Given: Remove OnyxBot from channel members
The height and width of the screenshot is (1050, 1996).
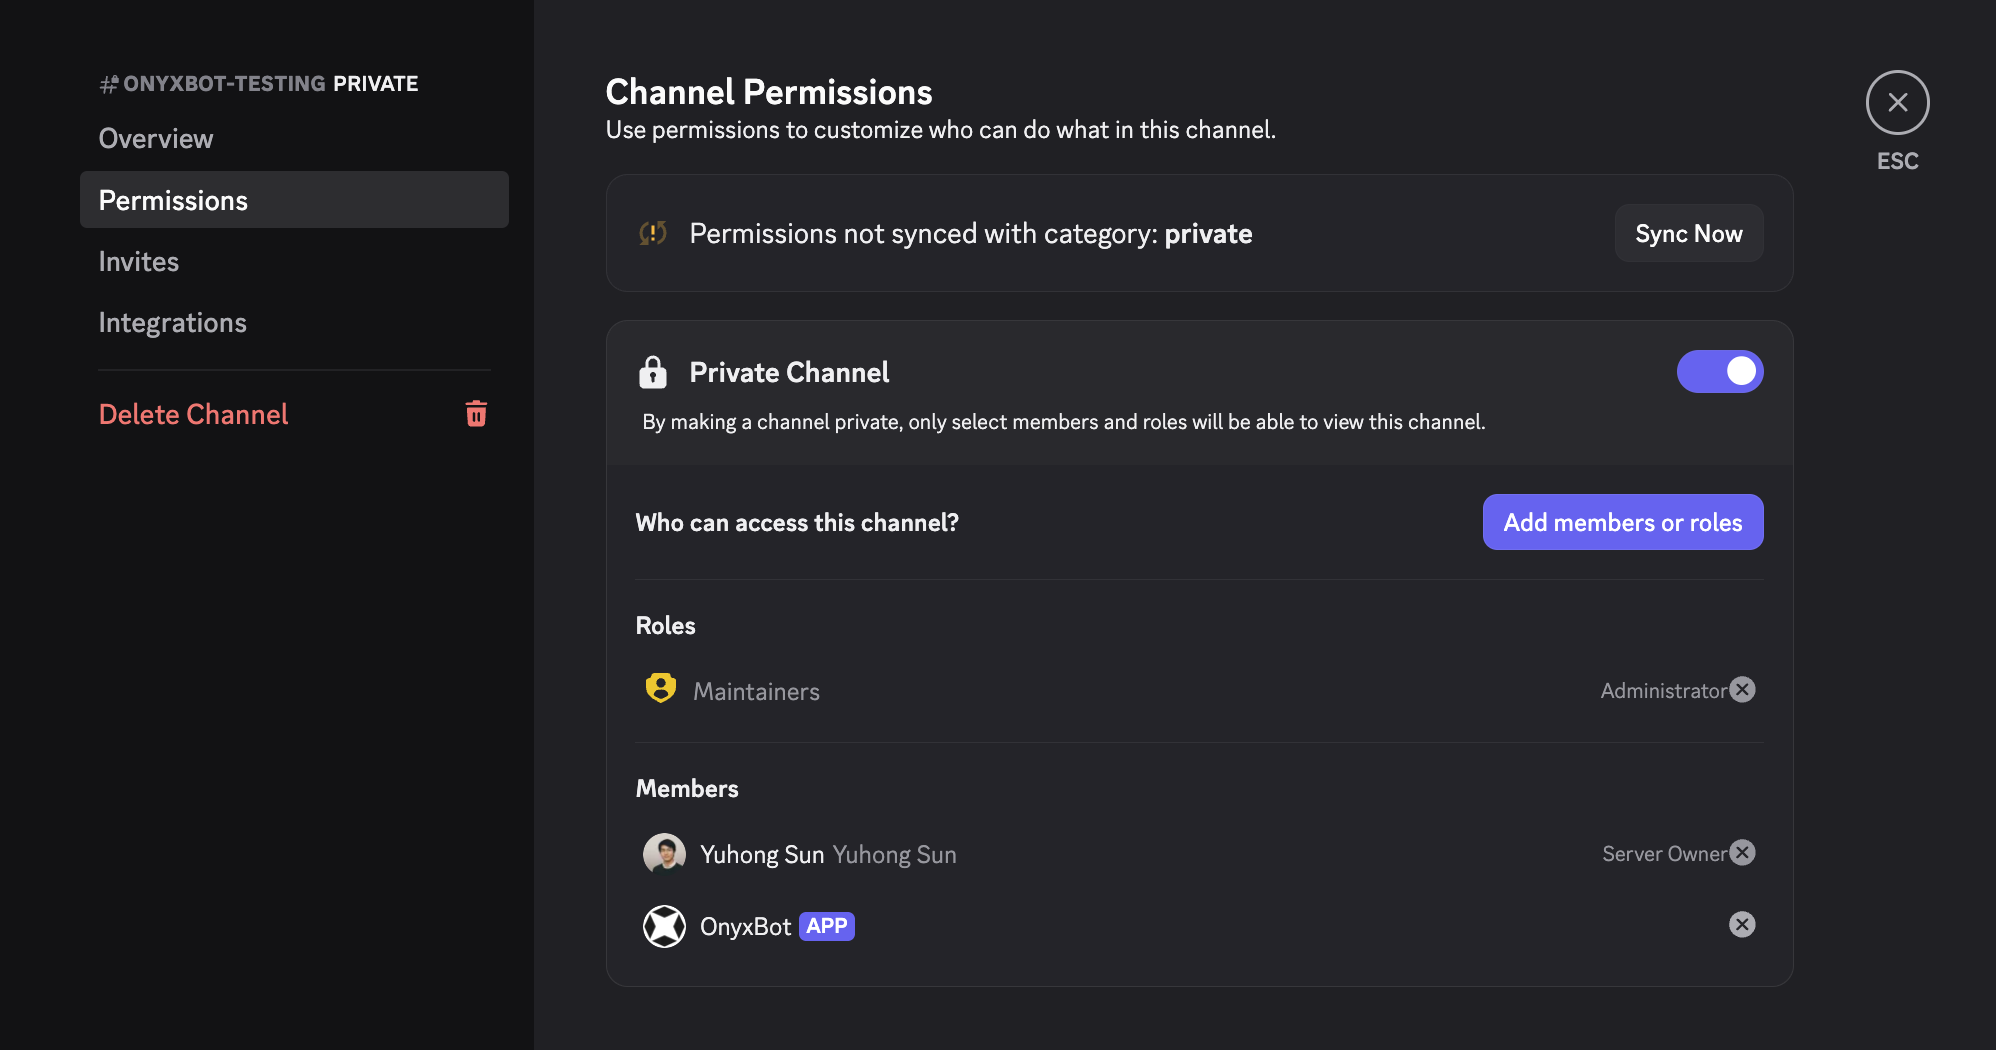Looking at the screenshot, I should pyautogui.click(x=1742, y=924).
